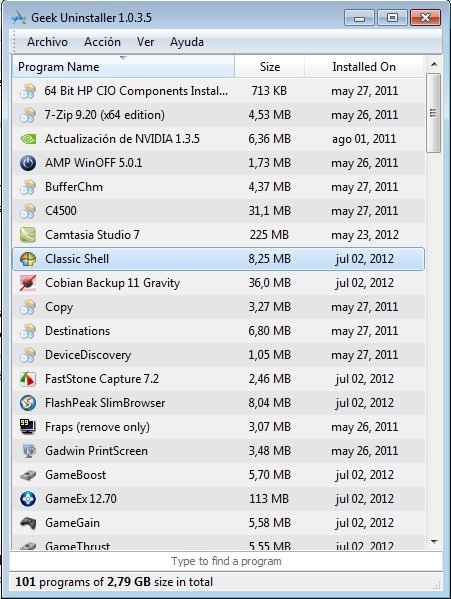Sort by Installed On column header
Viewport: 451px width, 599px height.
pyautogui.click(x=364, y=66)
